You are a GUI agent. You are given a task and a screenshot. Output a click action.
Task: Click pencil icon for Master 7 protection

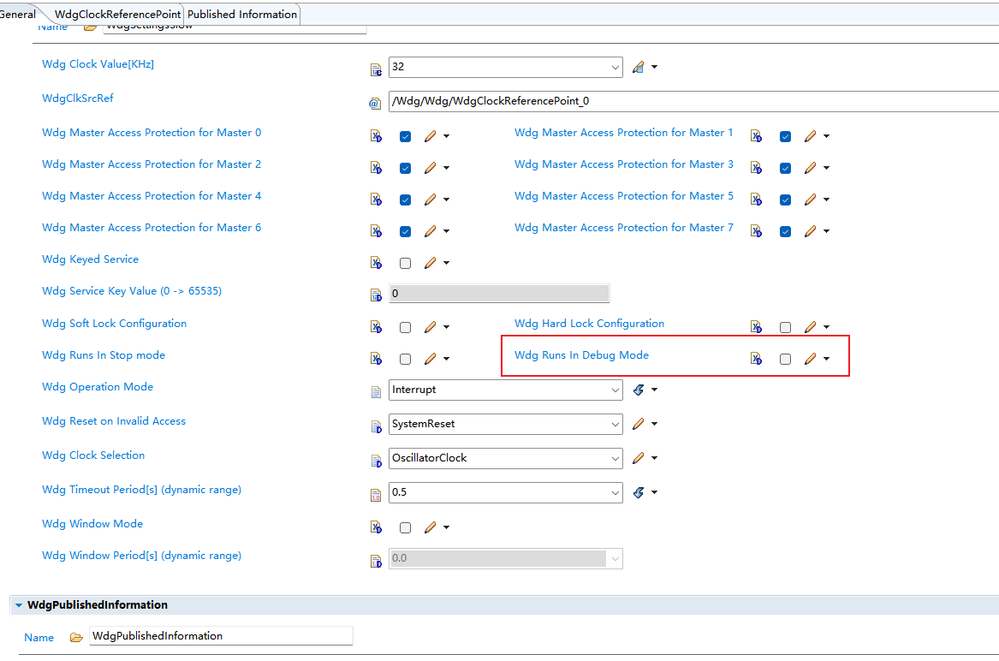coord(810,231)
